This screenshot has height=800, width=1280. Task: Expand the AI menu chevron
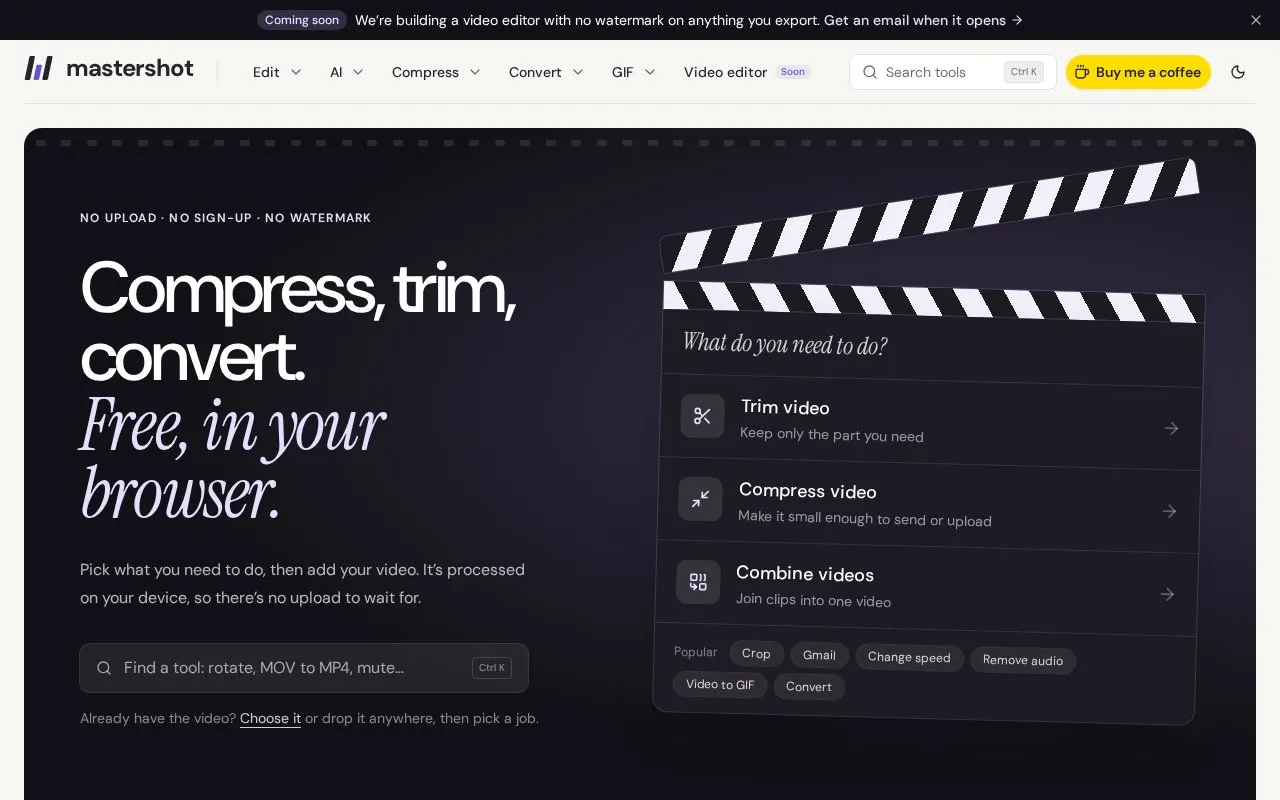pyautogui.click(x=358, y=72)
